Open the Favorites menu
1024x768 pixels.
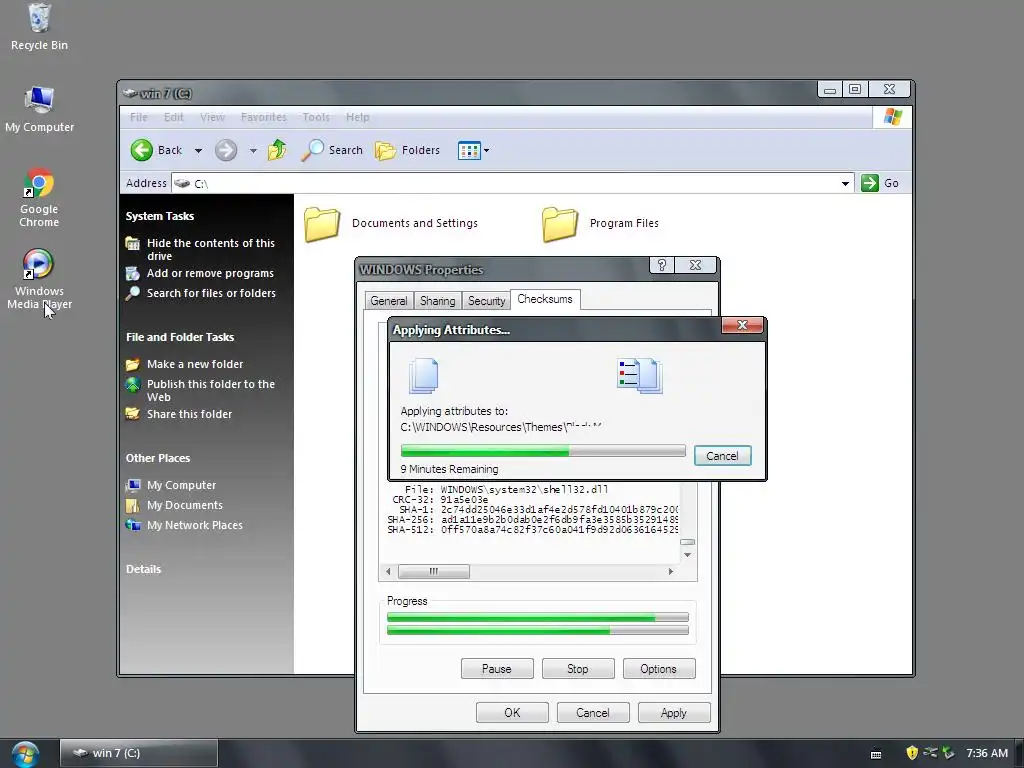(263, 118)
